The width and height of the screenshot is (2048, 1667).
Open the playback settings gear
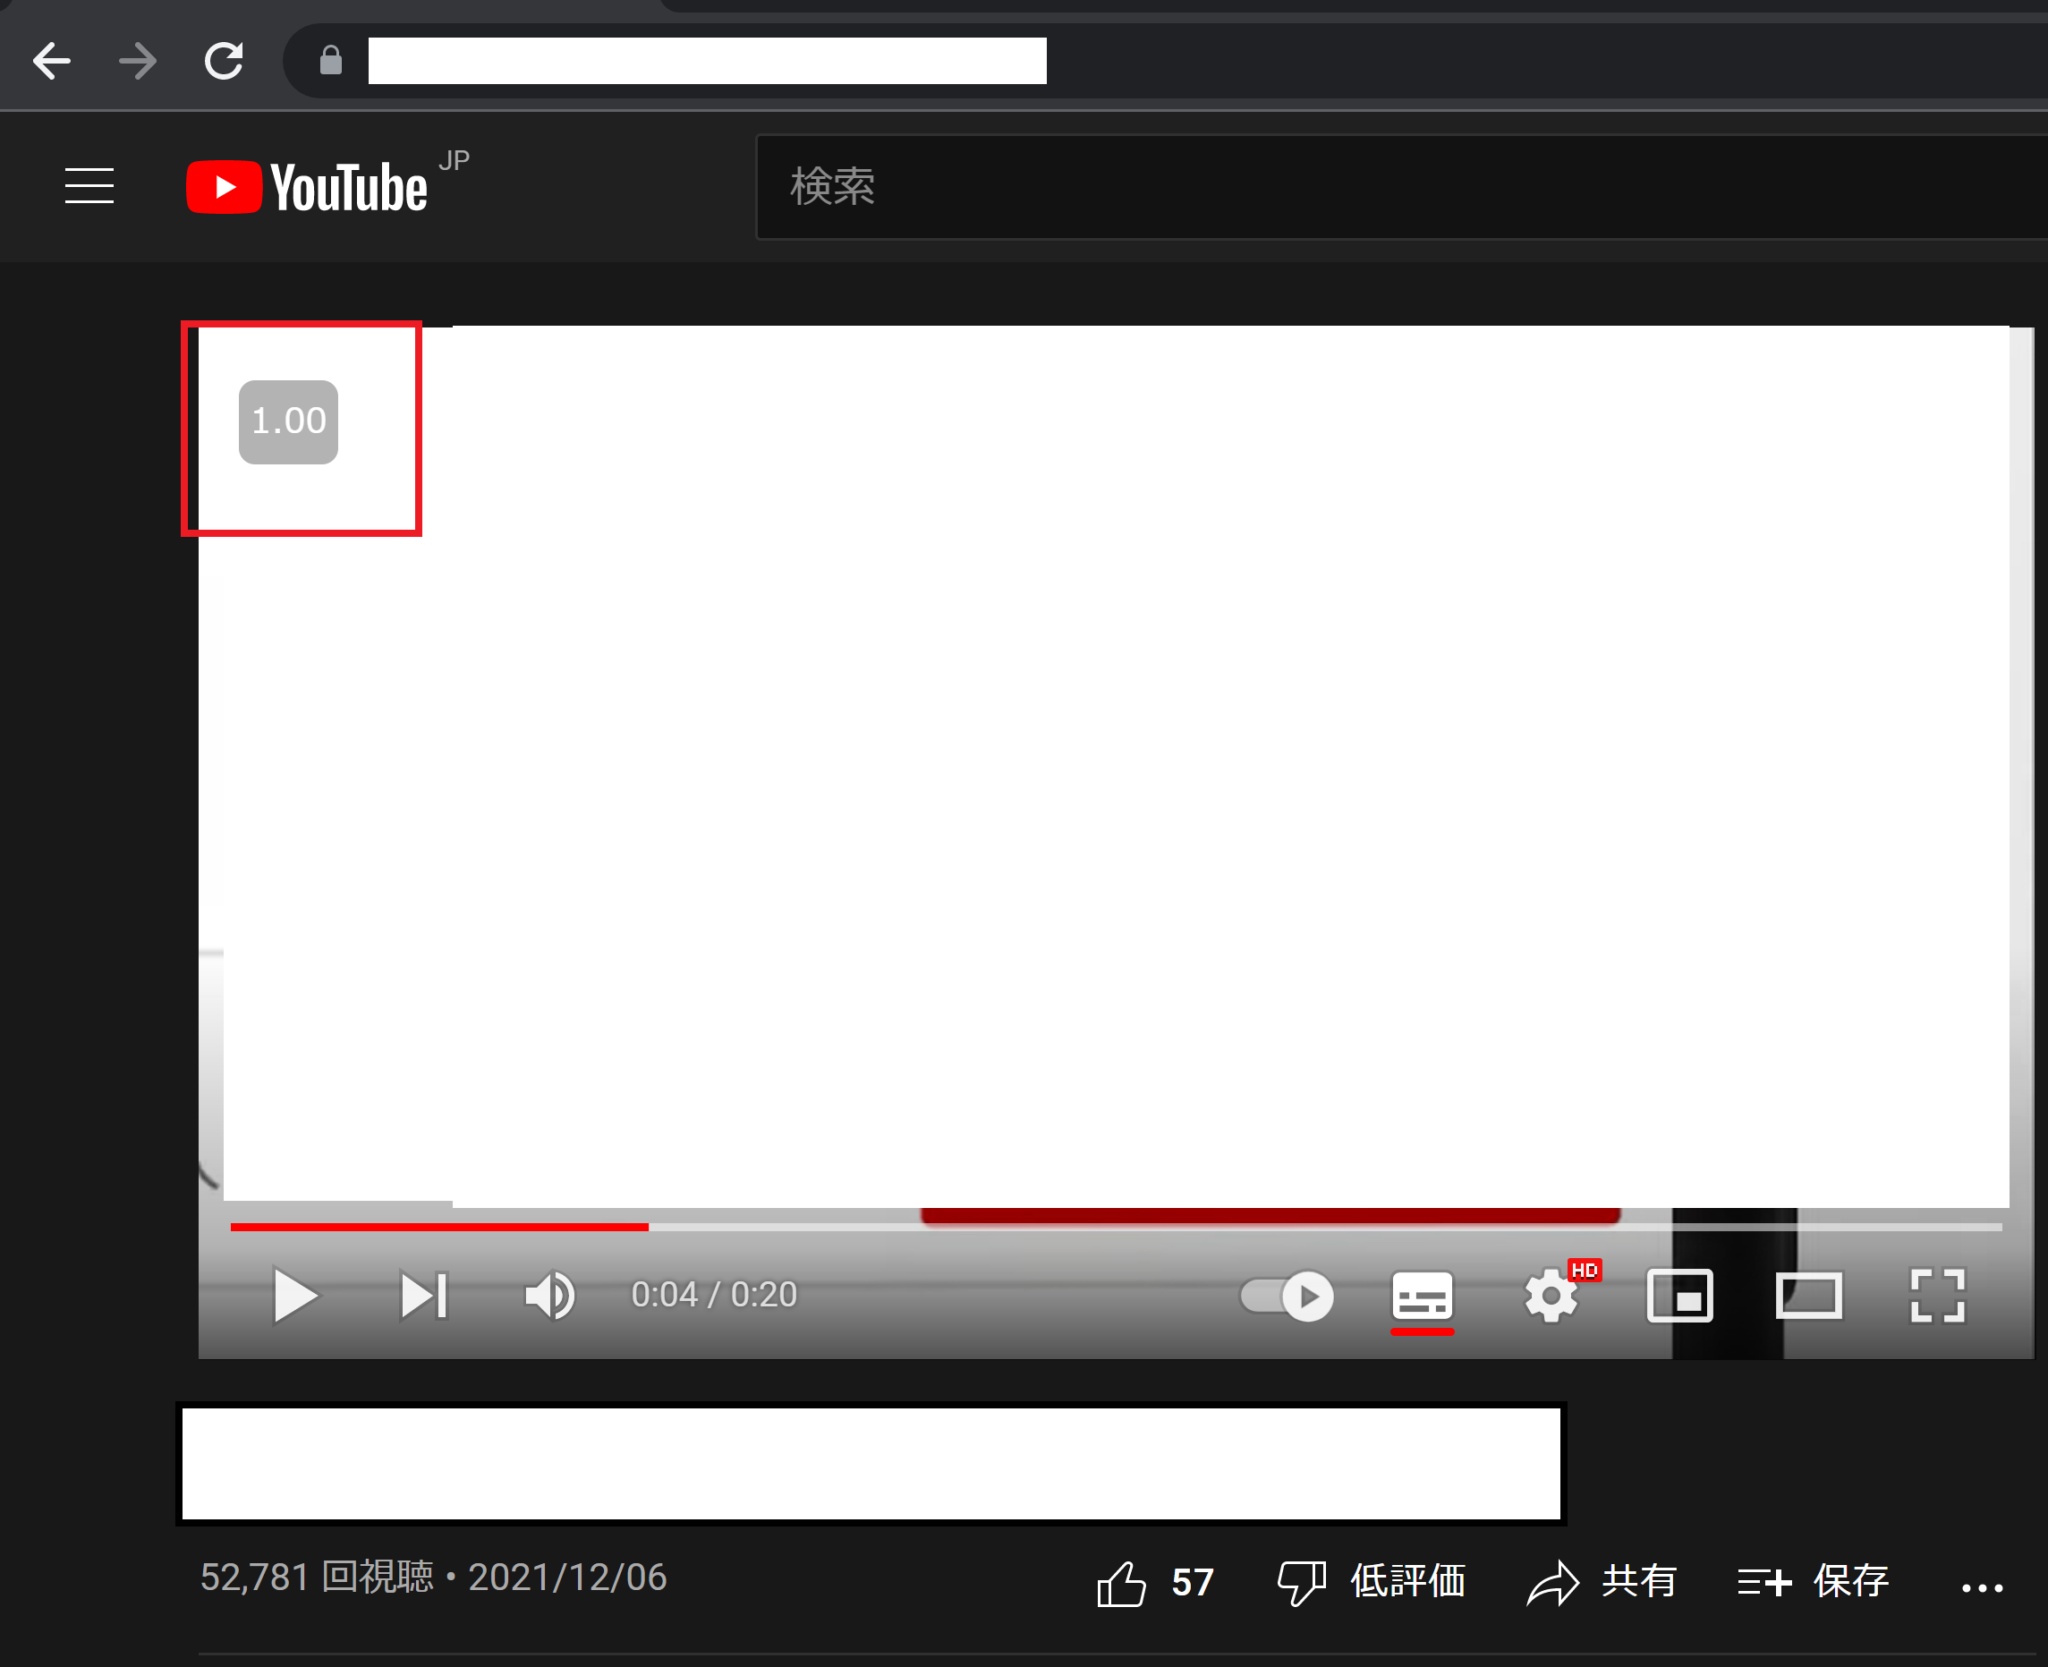tap(1551, 1296)
